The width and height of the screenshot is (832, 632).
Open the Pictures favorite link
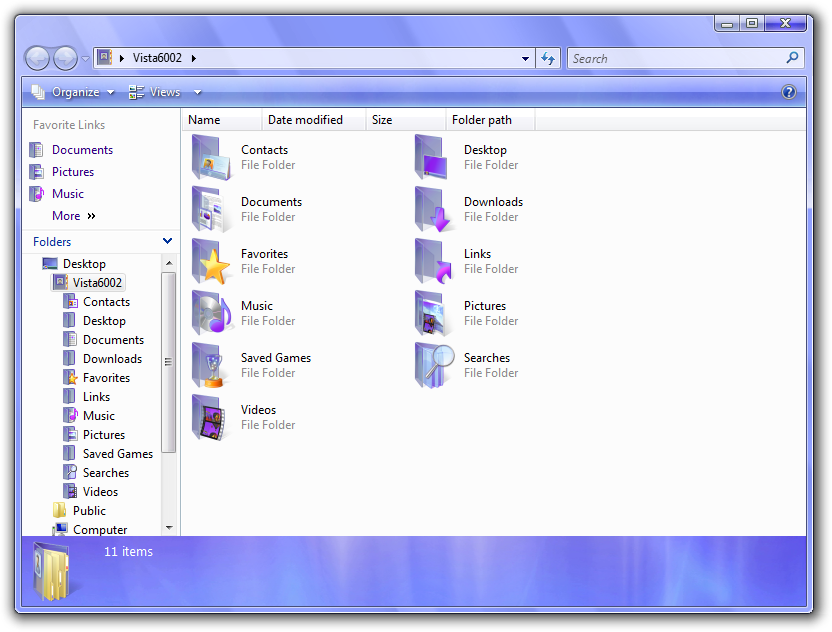click(x=73, y=172)
